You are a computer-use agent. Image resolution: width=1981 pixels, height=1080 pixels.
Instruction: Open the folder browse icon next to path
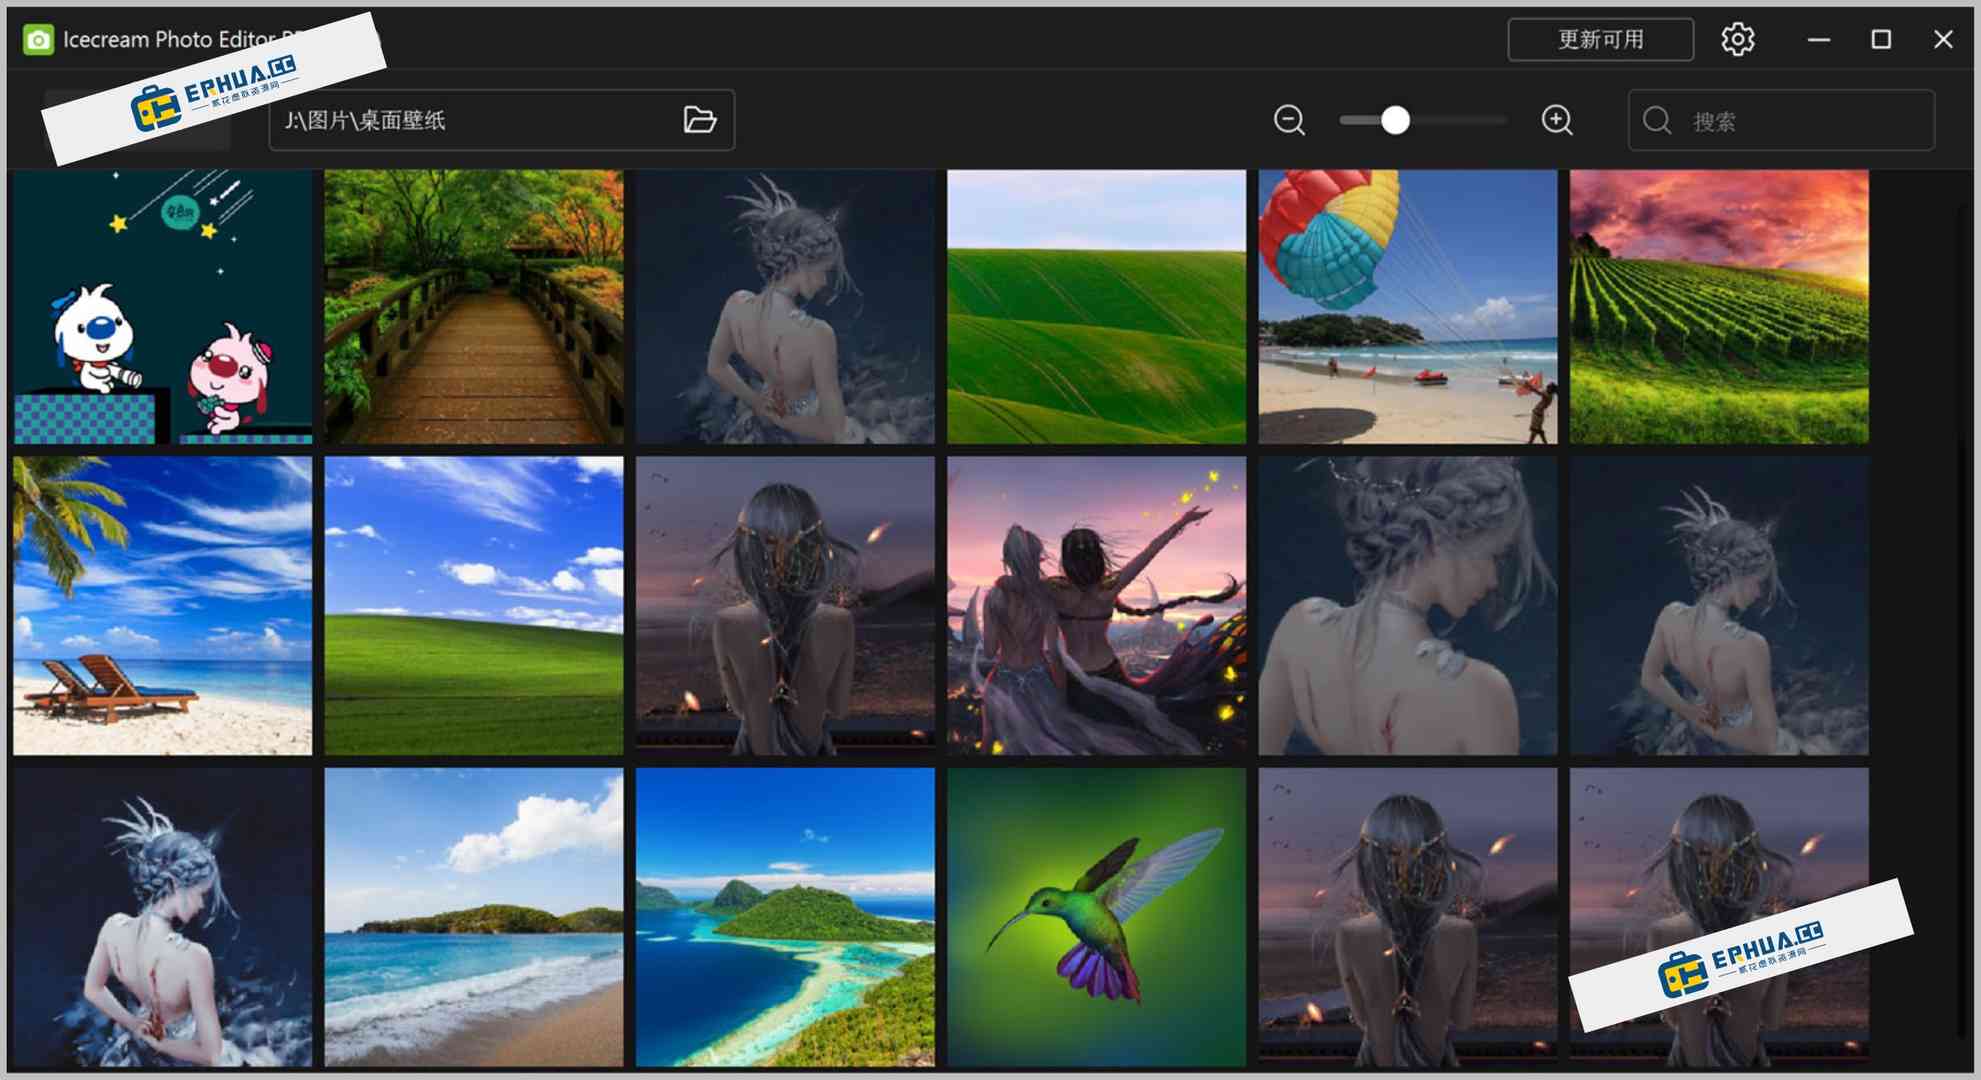click(700, 119)
